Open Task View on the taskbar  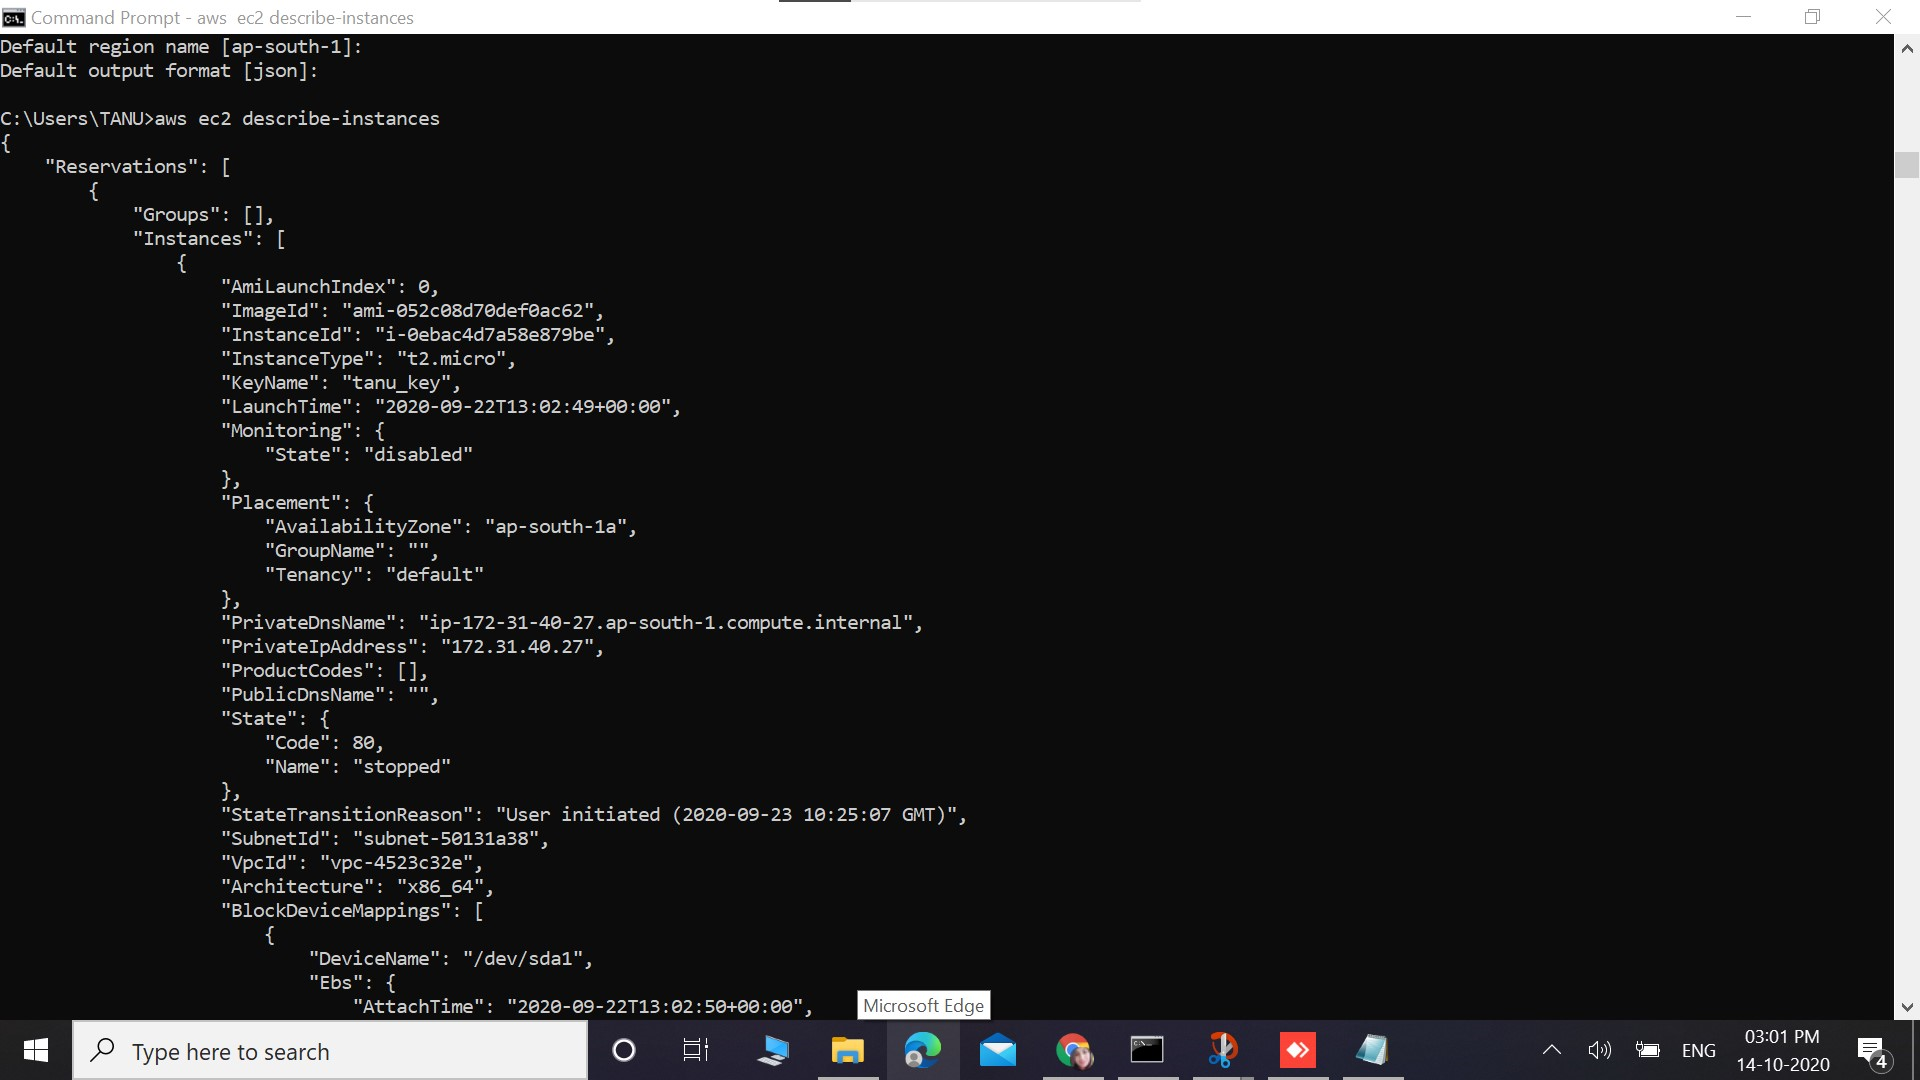pyautogui.click(x=696, y=1050)
